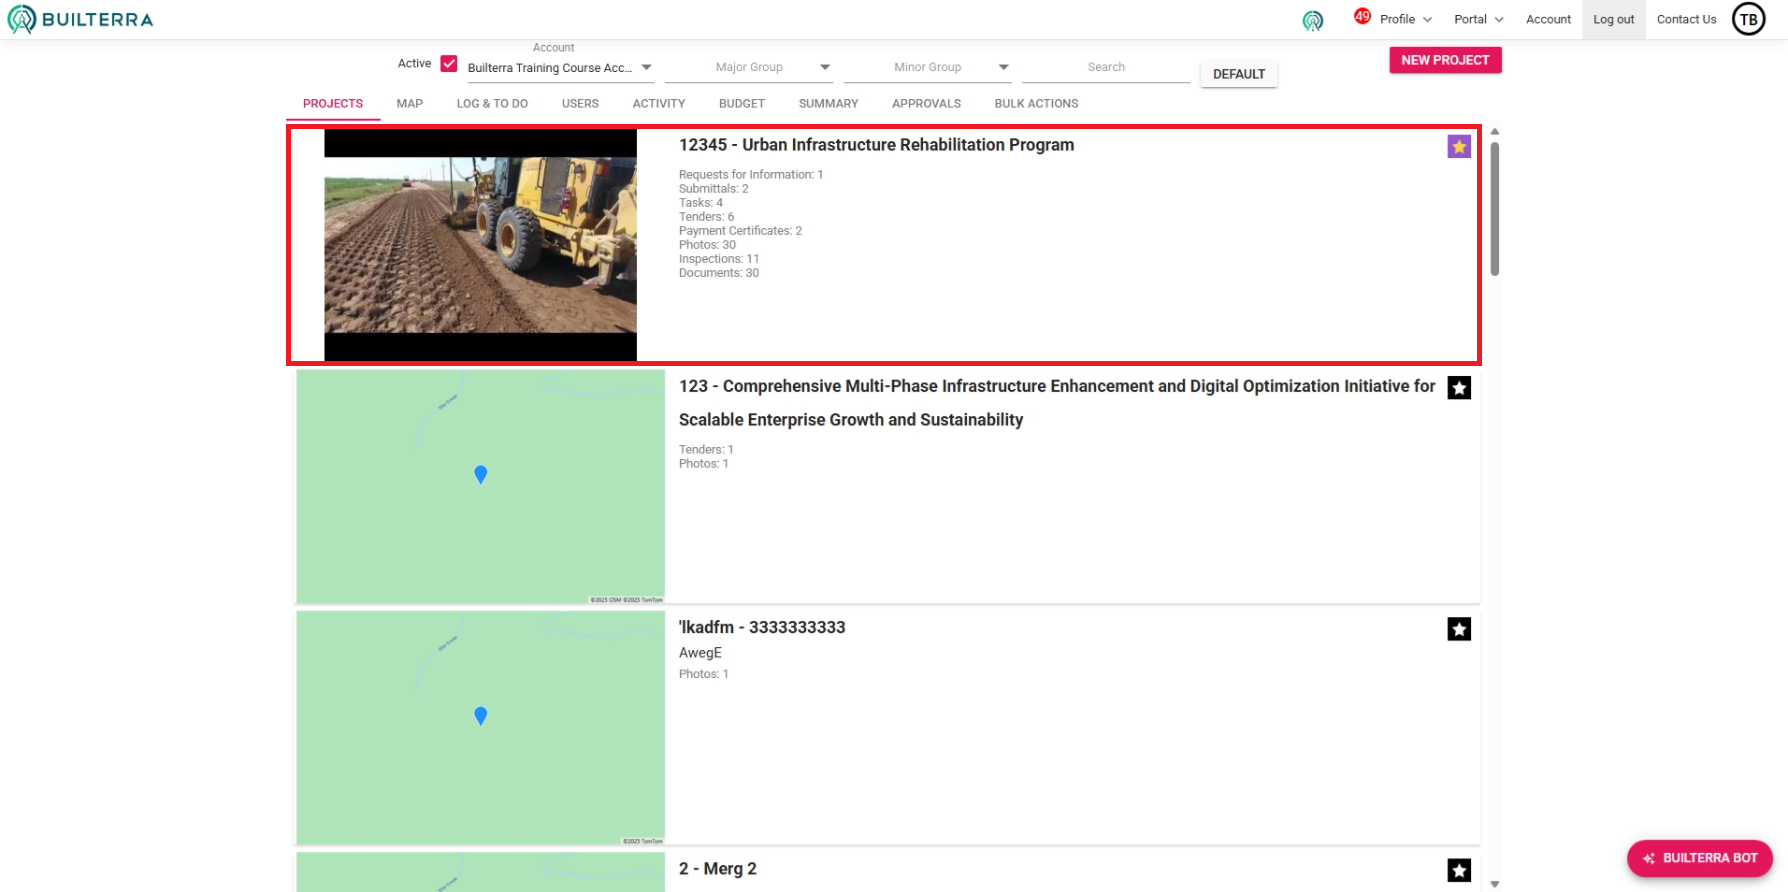Open the Contact Us link

click(x=1686, y=19)
